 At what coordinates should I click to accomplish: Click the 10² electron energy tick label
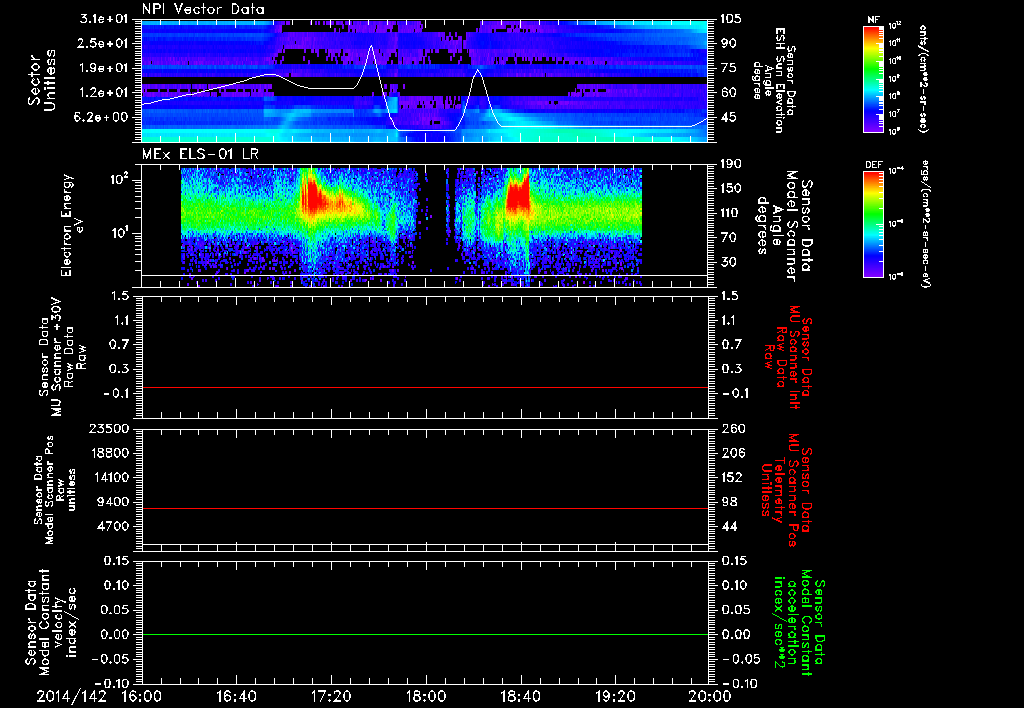coord(119,179)
